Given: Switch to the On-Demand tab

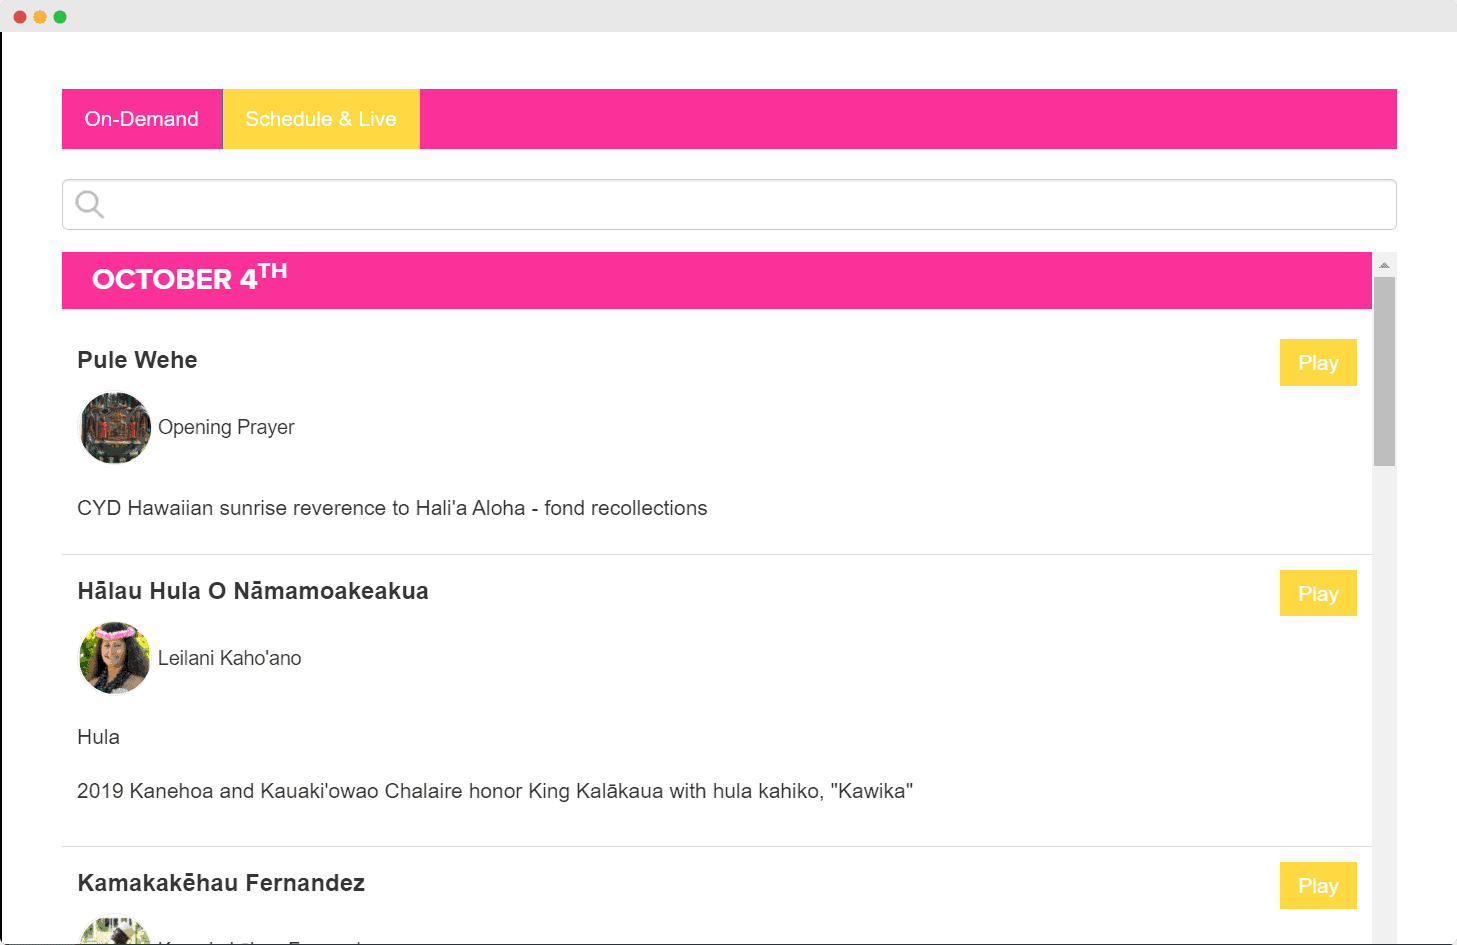Looking at the screenshot, I should [142, 118].
